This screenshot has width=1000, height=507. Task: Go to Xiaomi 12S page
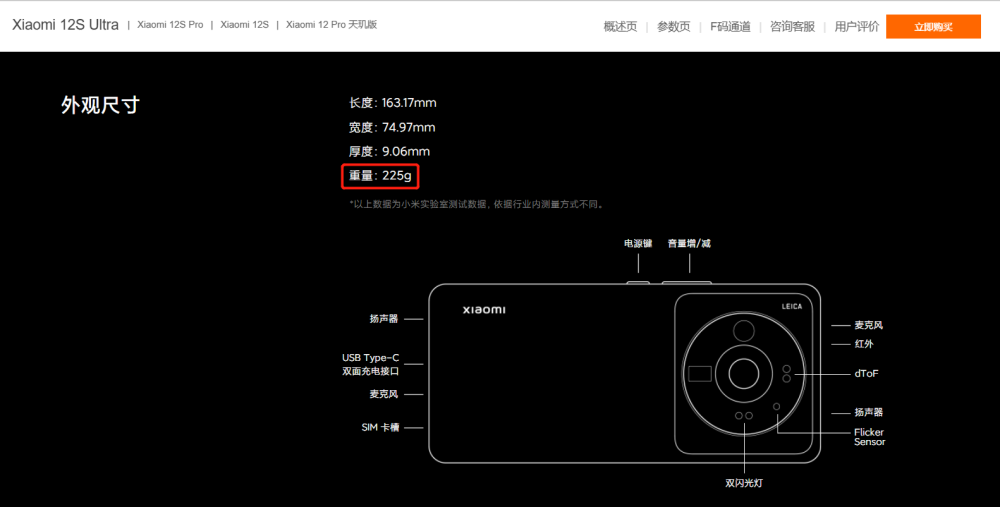coord(244,25)
